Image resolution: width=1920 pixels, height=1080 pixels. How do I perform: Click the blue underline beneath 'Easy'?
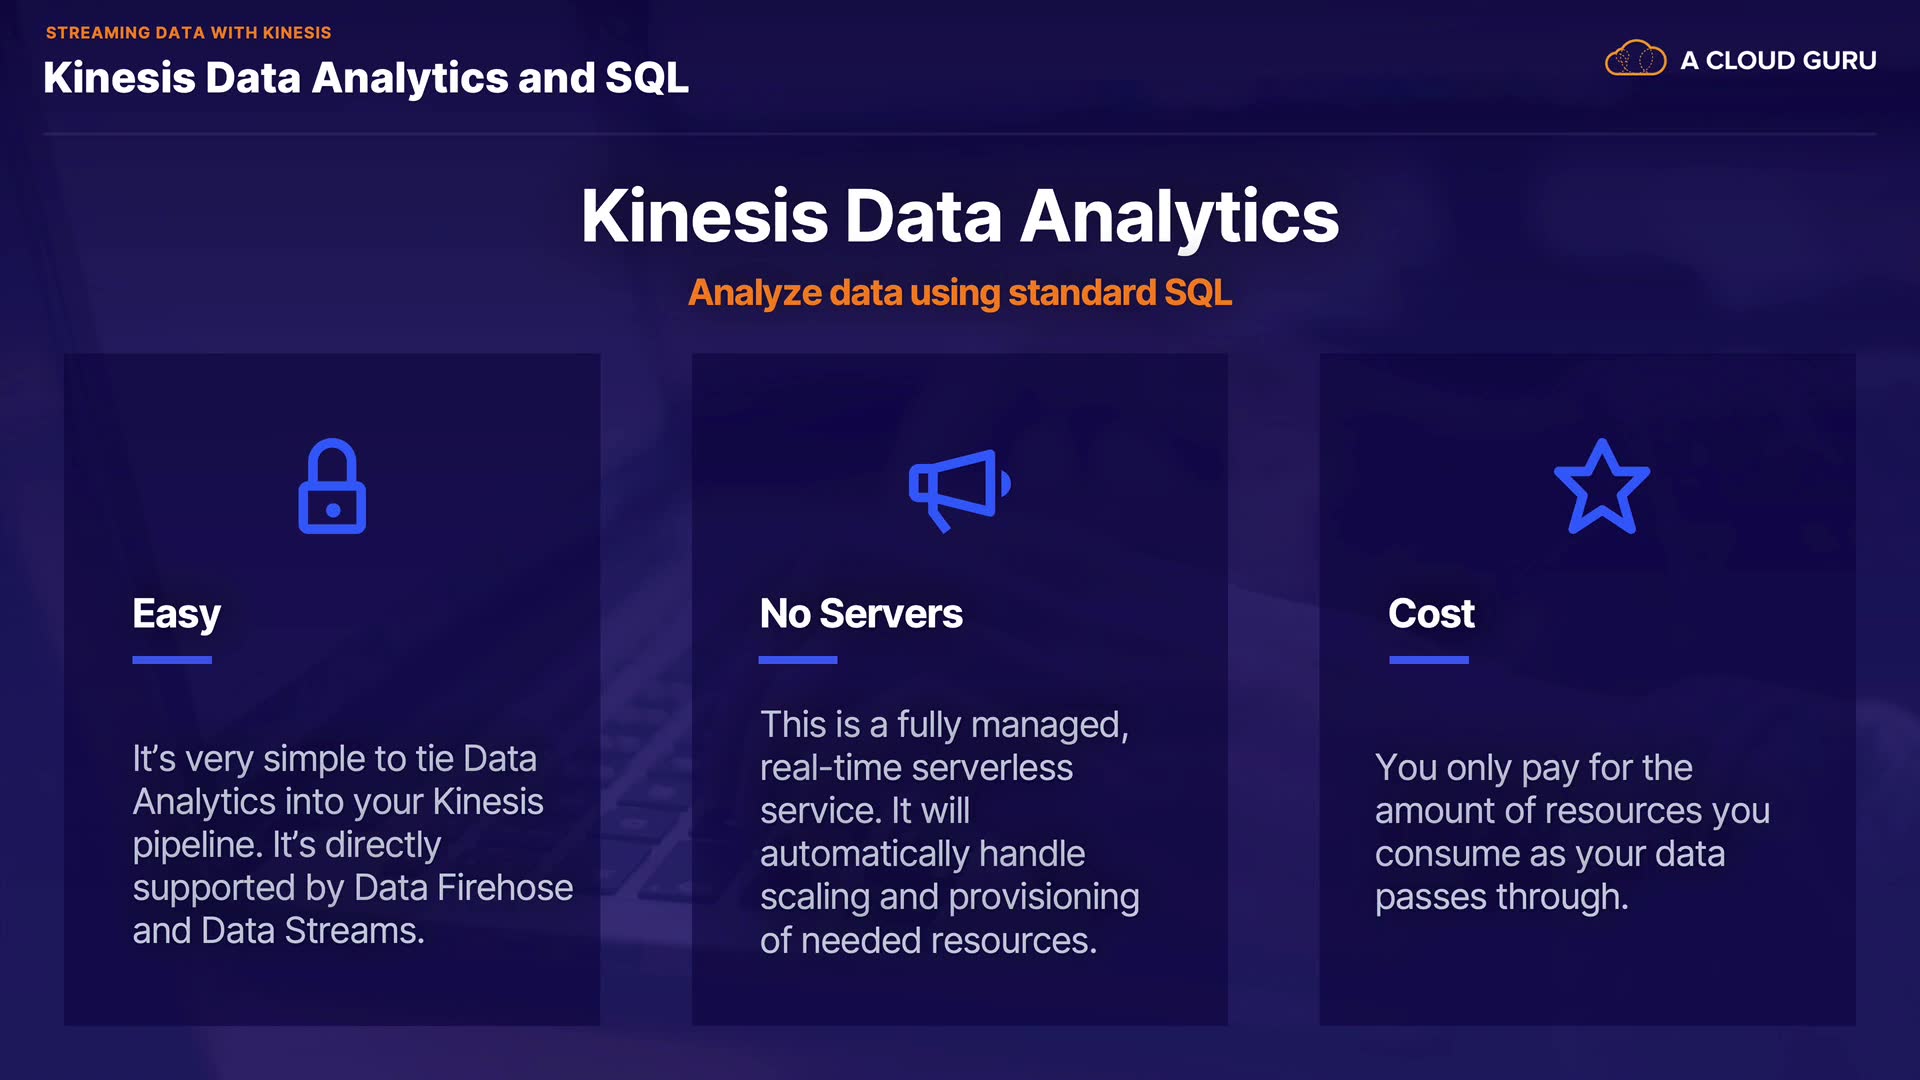172,660
